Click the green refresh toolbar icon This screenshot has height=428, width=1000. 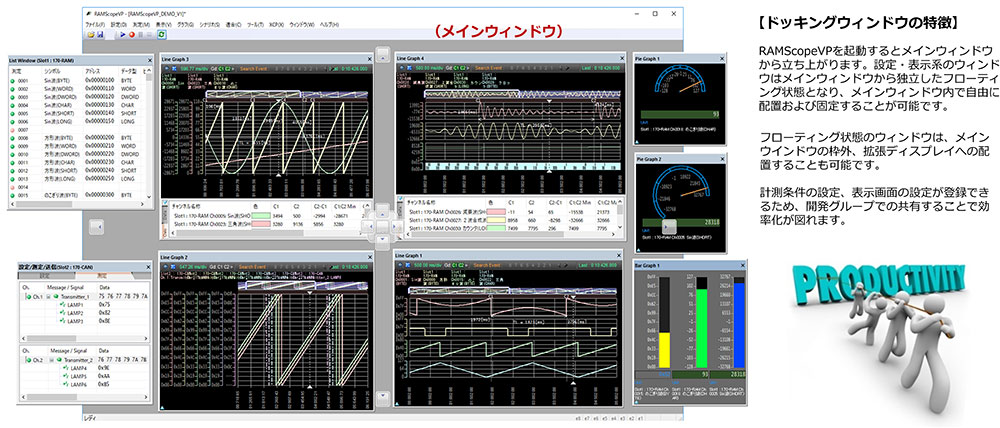161,34
